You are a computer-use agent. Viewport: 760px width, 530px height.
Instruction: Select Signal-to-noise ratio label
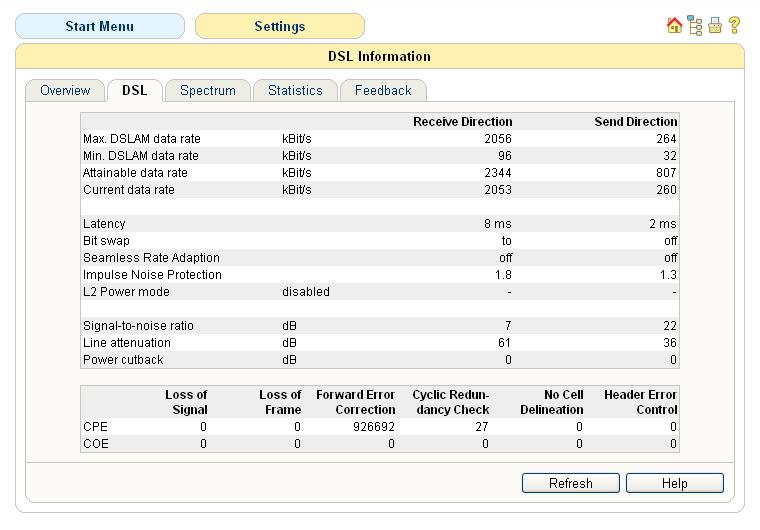pos(138,325)
